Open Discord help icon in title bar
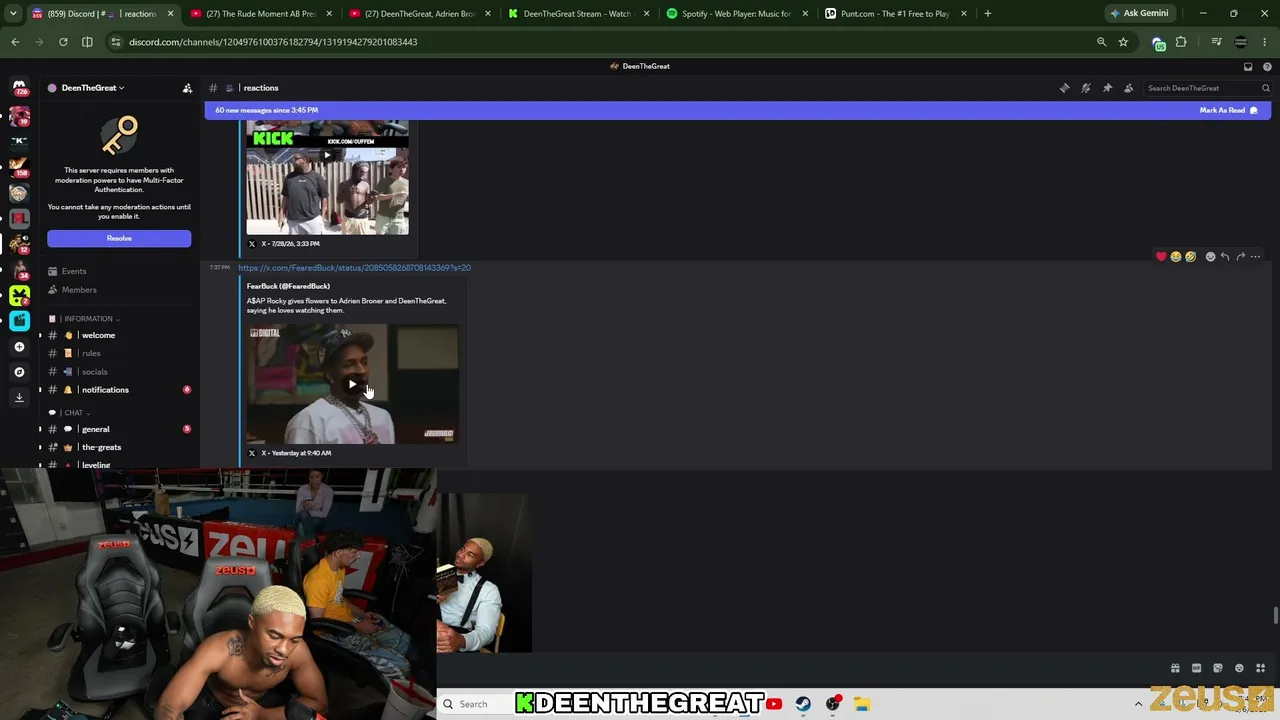 (x=1267, y=66)
